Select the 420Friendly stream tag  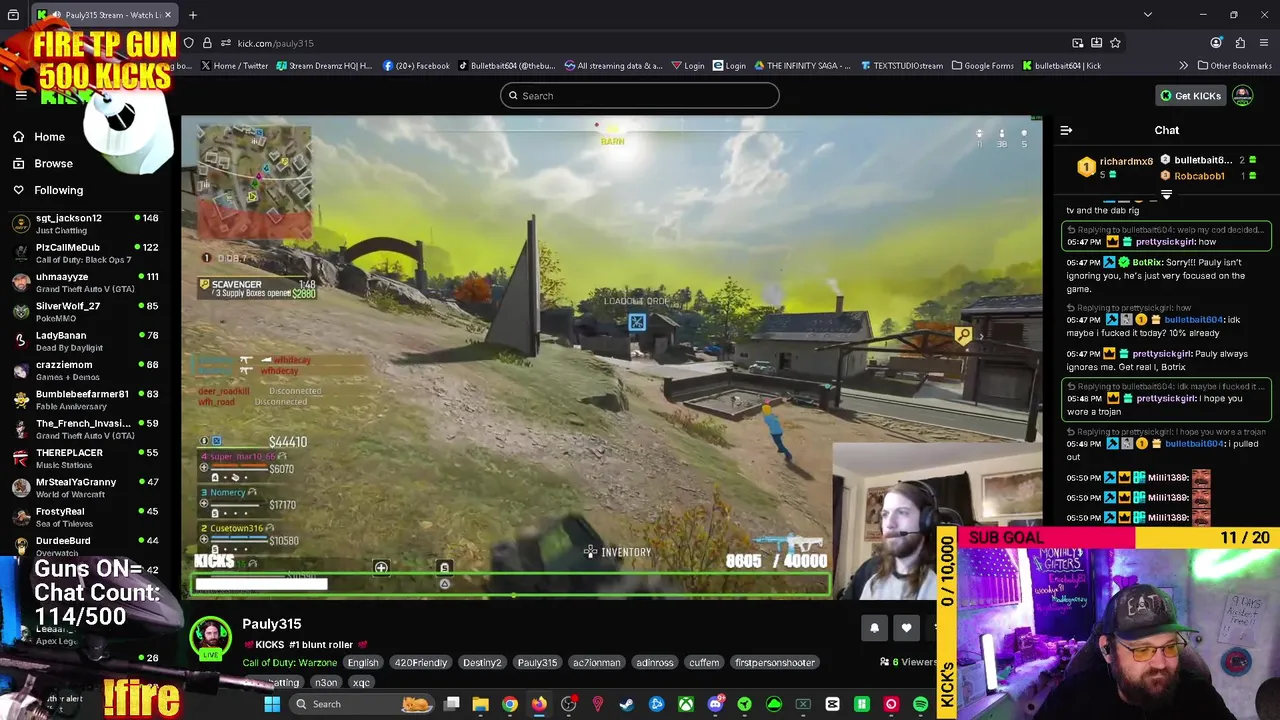(x=420, y=662)
